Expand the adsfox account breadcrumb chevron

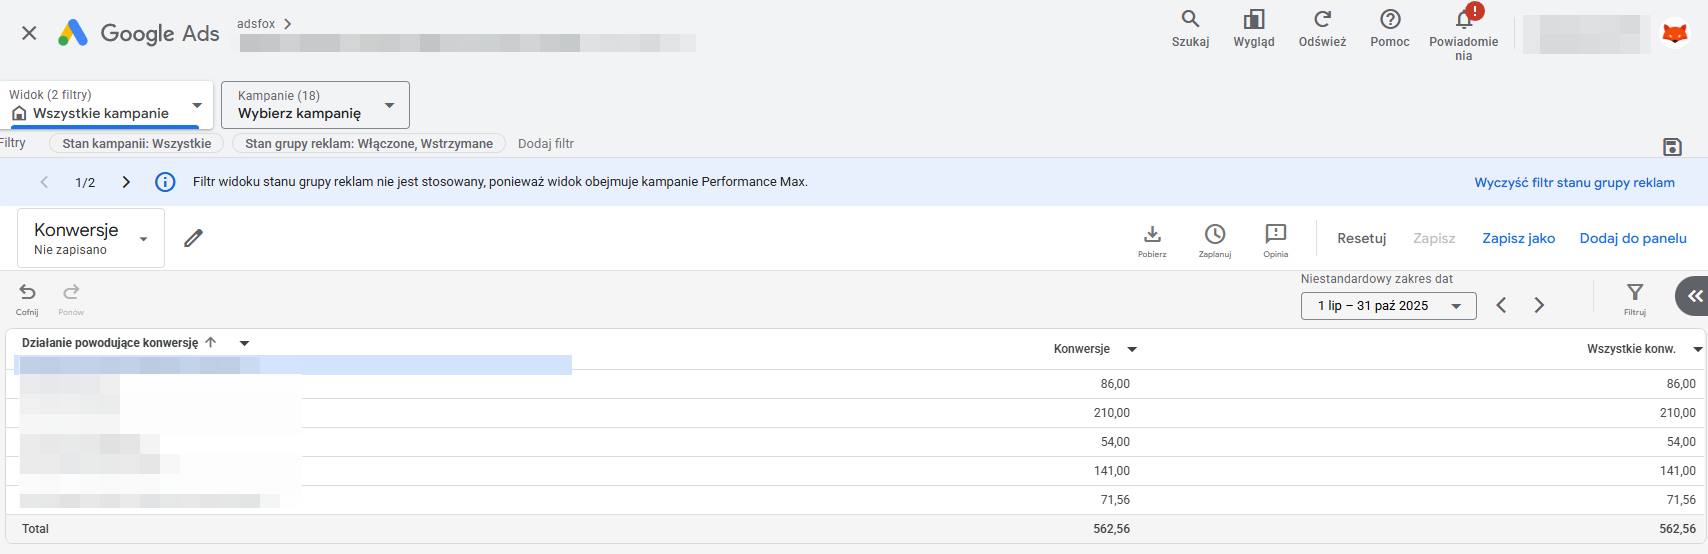288,24
